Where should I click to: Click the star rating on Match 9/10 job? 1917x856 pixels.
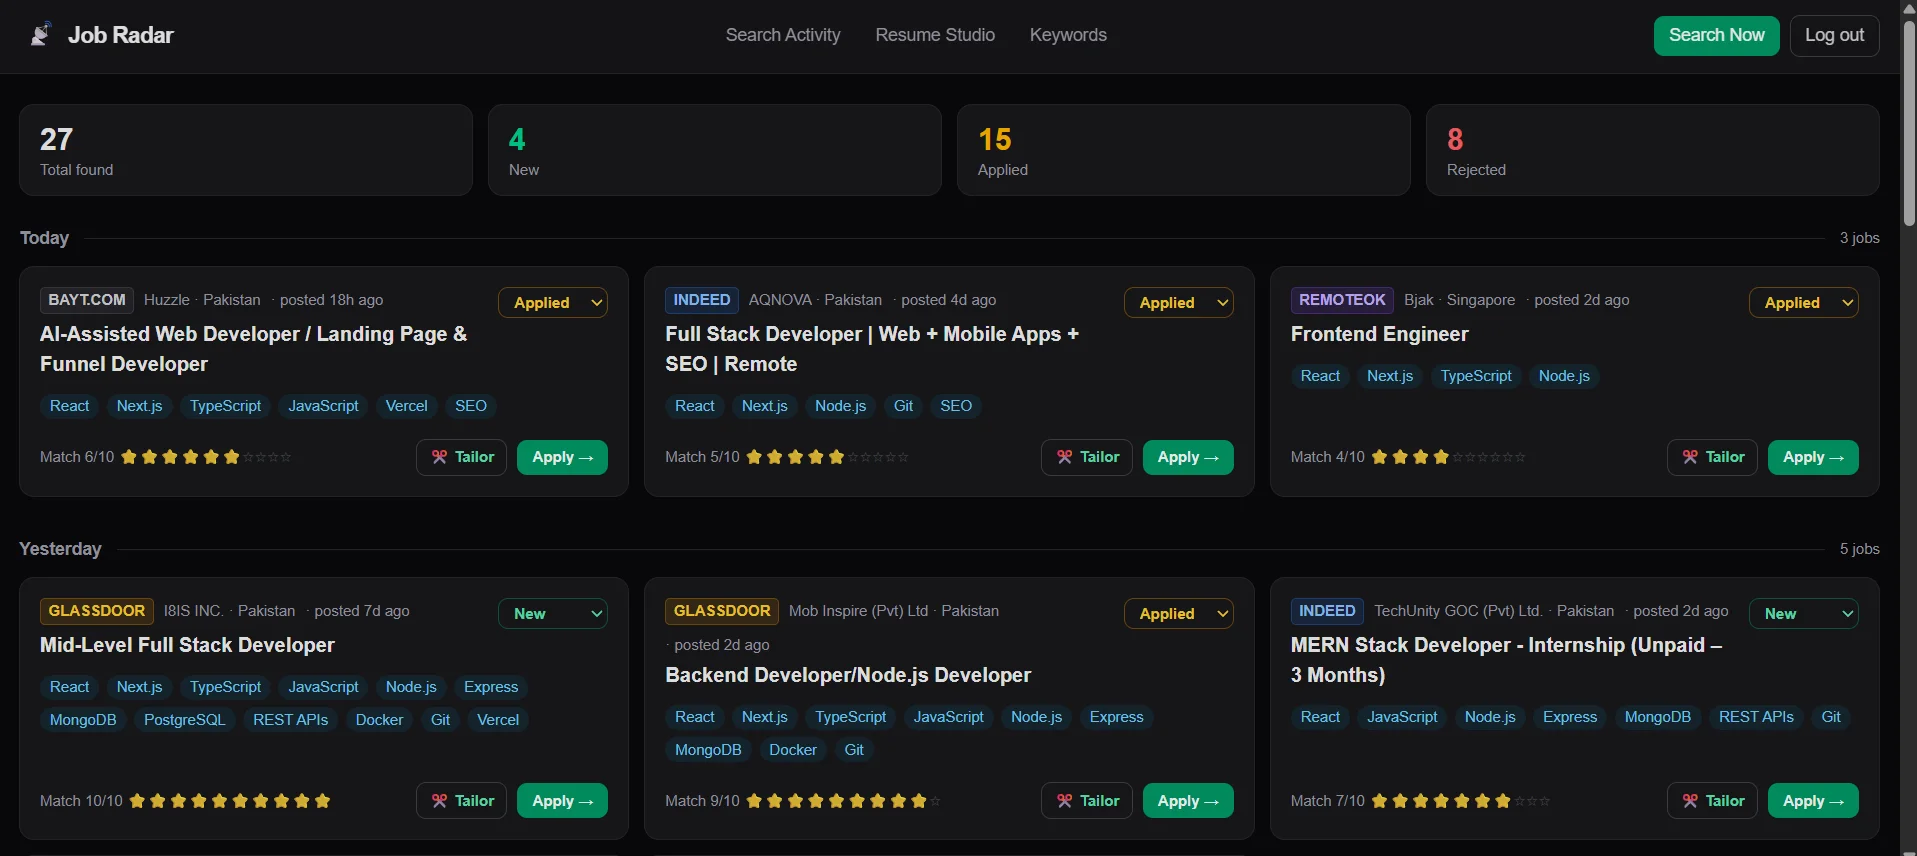pos(843,801)
